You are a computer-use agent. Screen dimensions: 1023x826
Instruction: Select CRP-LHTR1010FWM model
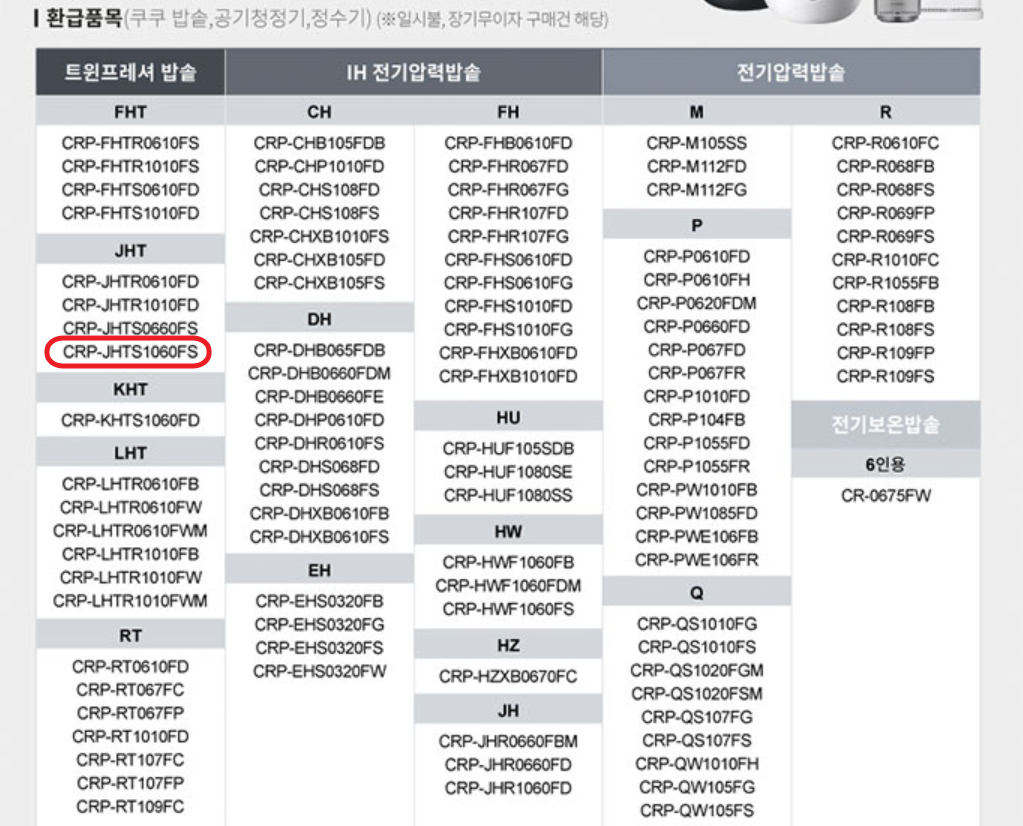click(x=130, y=601)
